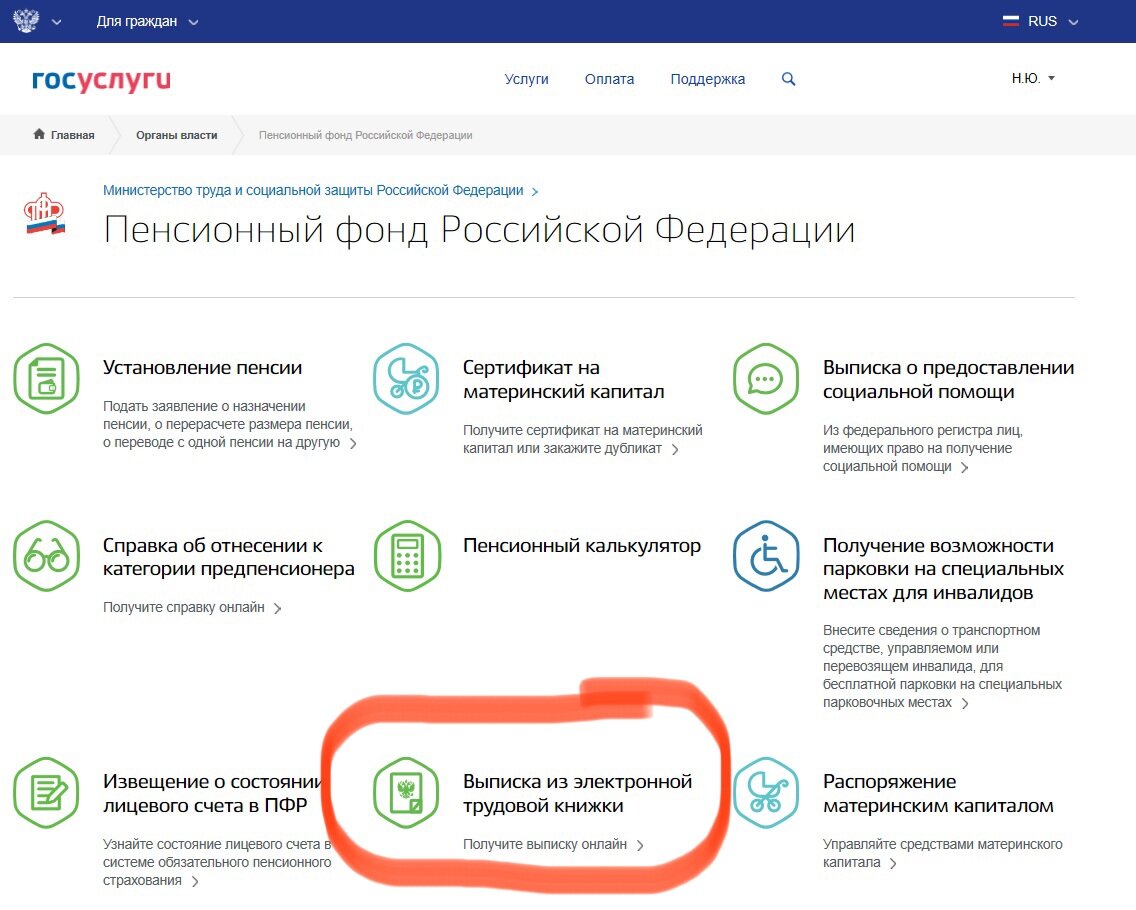This screenshot has width=1136, height=910.
Task: Open 'Получение возможности парковки' title
Action: coord(943,569)
